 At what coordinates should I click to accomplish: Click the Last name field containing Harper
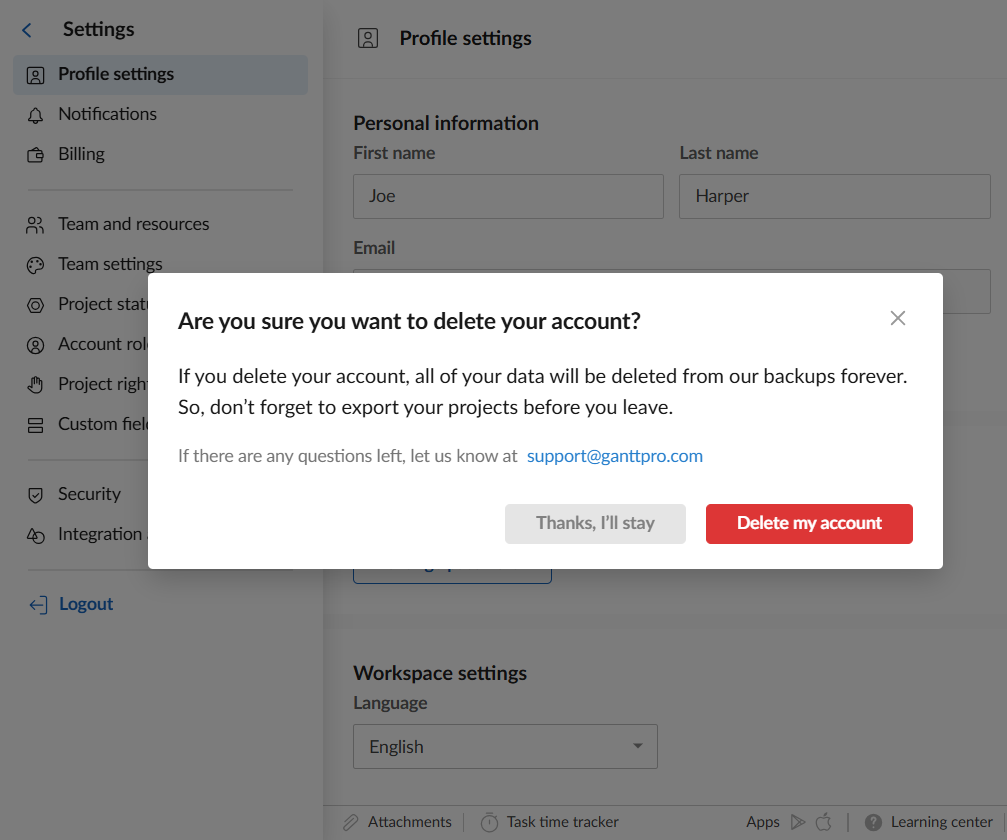point(834,196)
